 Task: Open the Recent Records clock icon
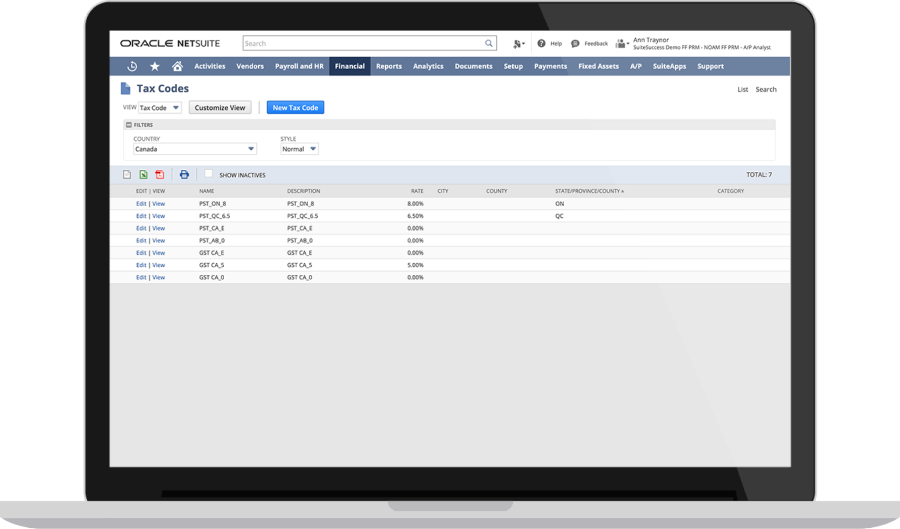coord(132,66)
